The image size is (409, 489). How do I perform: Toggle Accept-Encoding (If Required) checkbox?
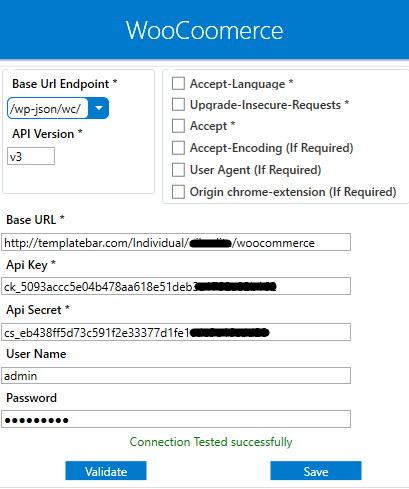click(178, 148)
